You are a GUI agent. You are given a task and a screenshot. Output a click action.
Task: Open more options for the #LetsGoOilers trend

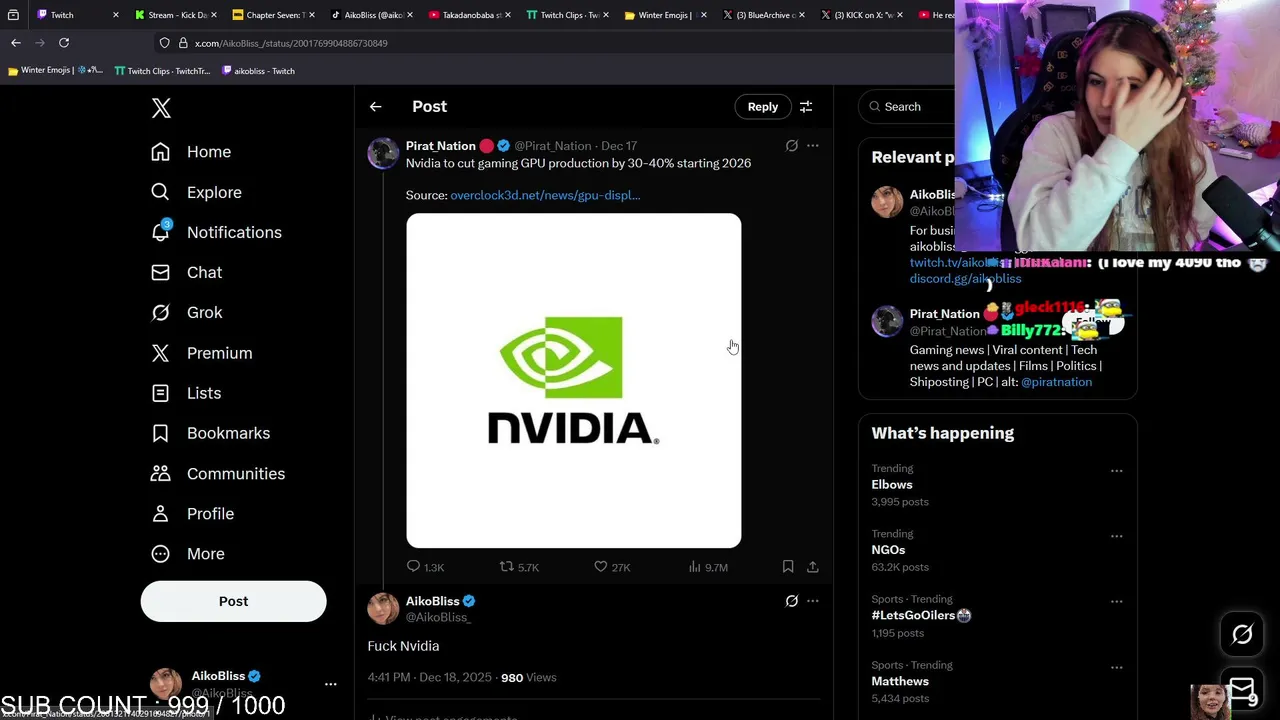[1116, 602]
